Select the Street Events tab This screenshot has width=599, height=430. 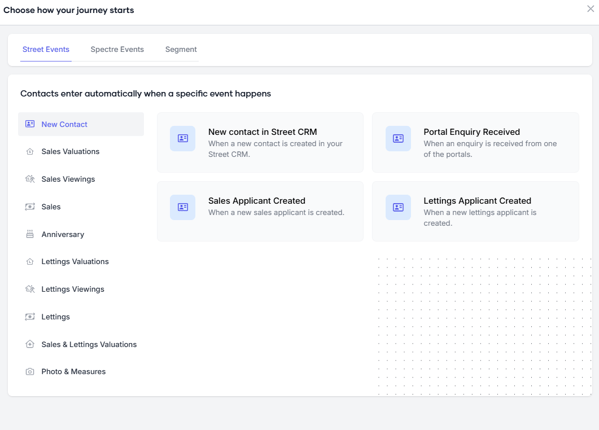pyautogui.click(x=46, y=49)
